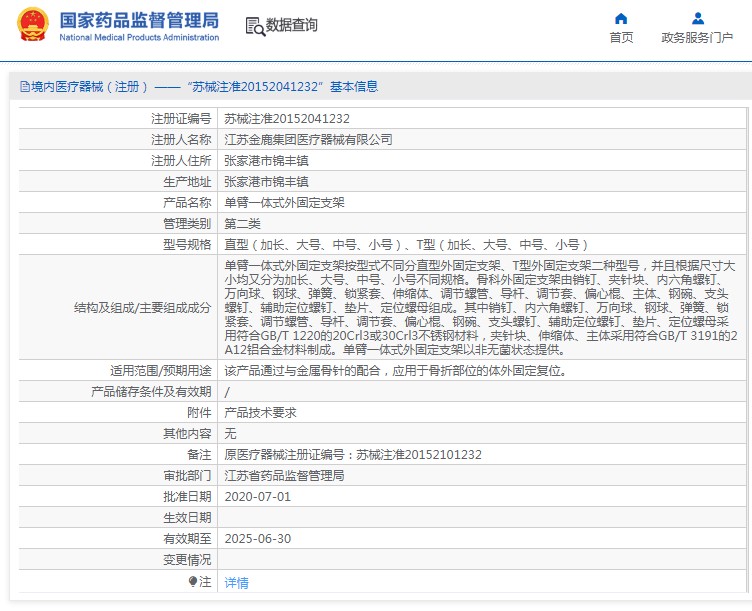Open the 详情 link
Viewport: 752px width, 611px height.
[x=236, y=582]
